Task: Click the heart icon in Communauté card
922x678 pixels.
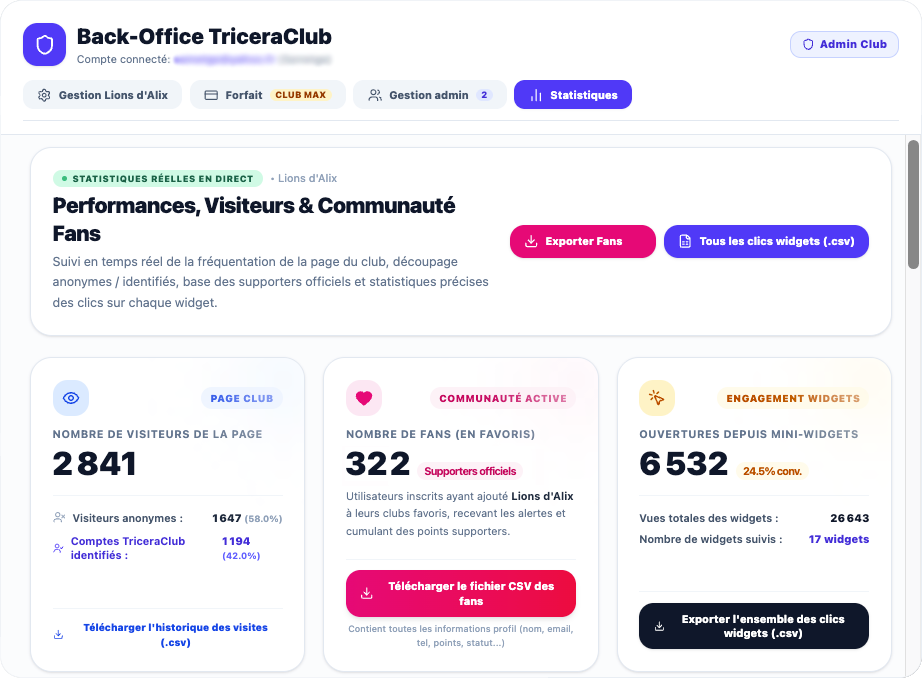Action: click(x=364, y=398)
